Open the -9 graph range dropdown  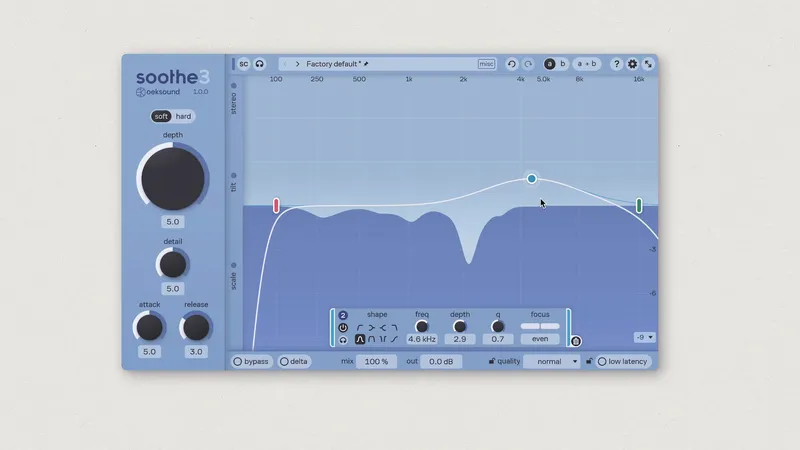tap(644, 337)
